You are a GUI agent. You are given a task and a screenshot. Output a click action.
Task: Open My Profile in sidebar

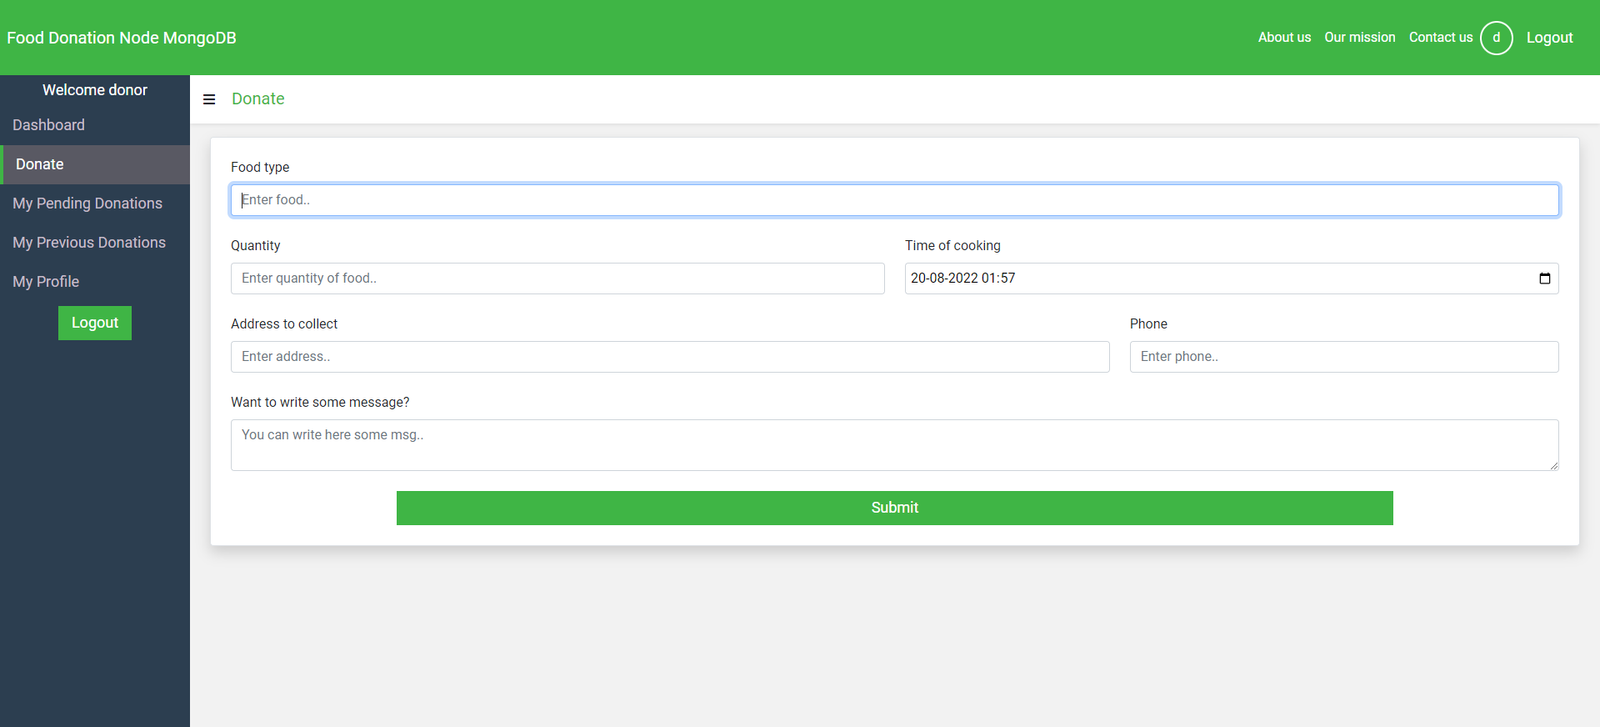(x=46, y=282)
